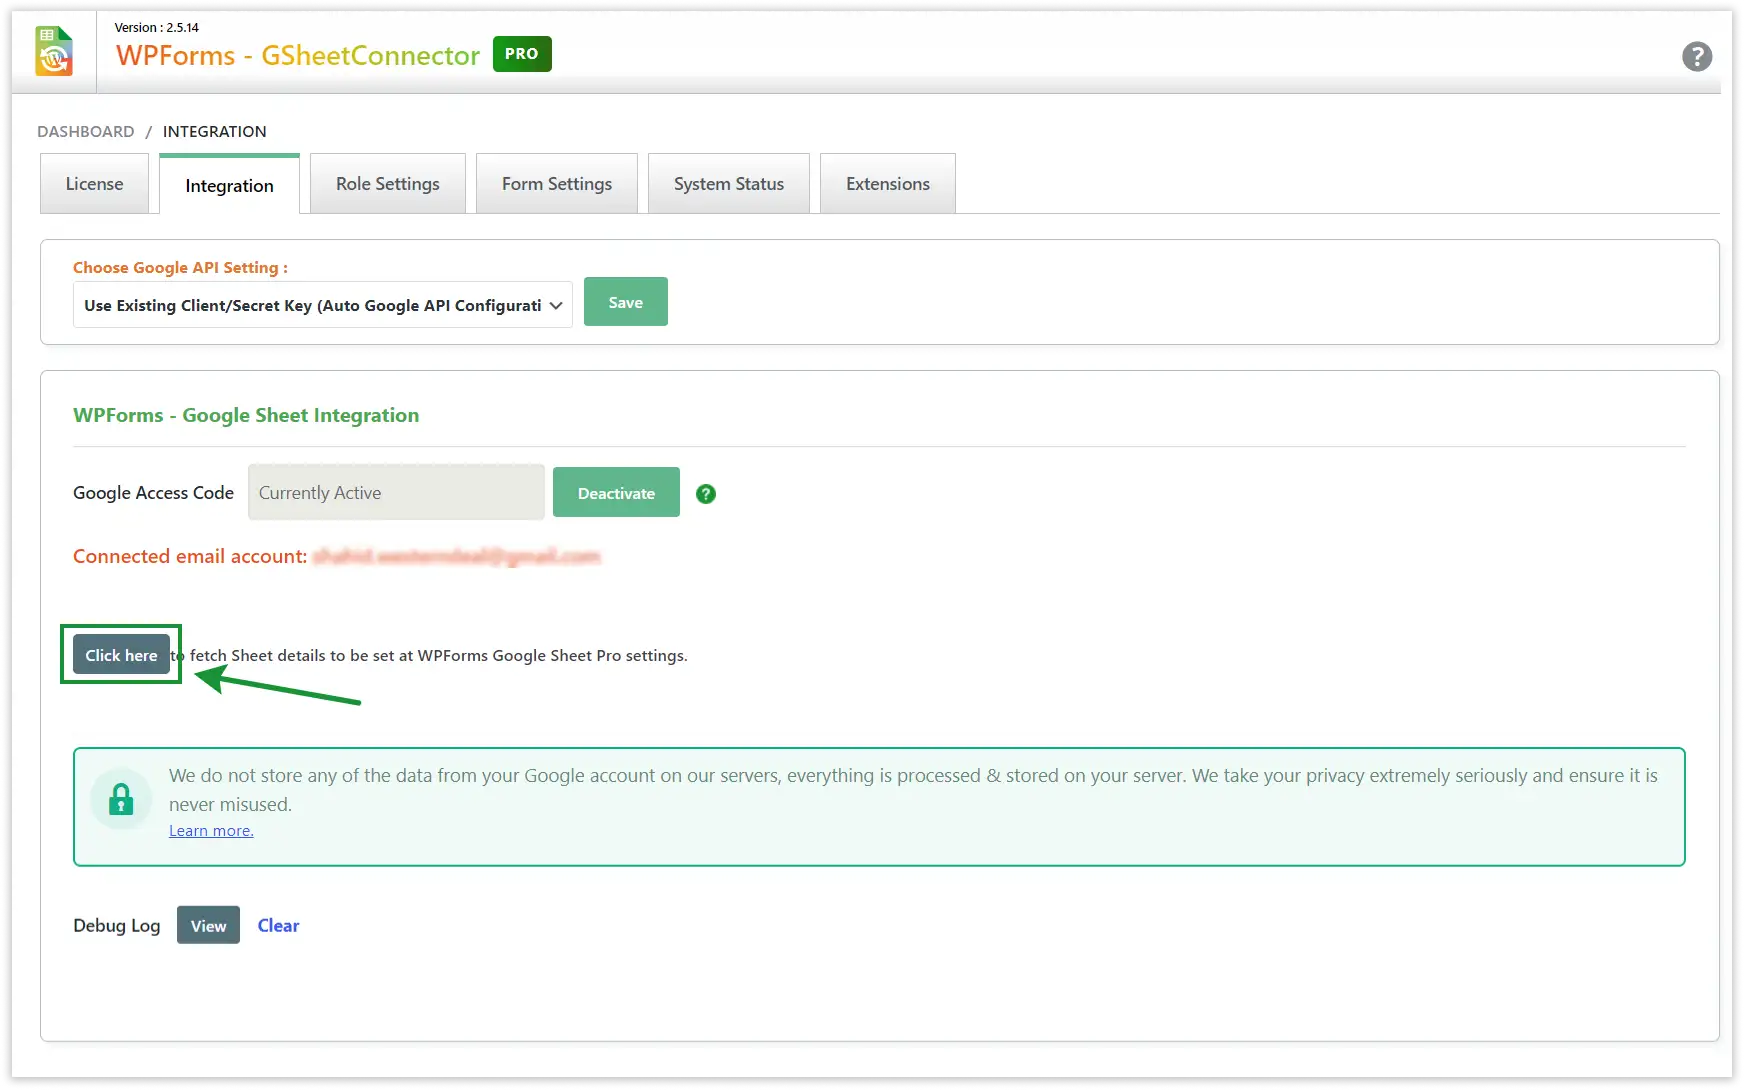Open the Extensions tab

[x=887, y=183]
